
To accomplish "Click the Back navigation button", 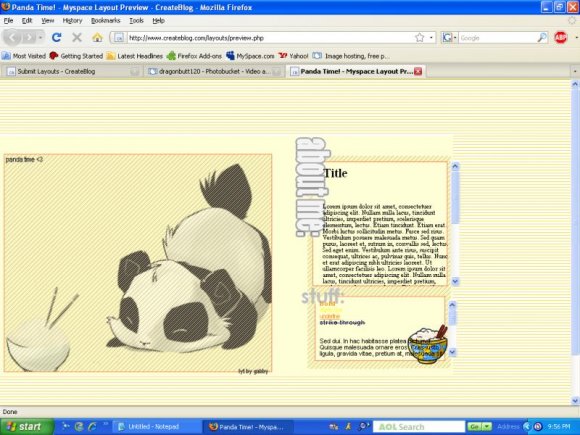I will [12, 37].
